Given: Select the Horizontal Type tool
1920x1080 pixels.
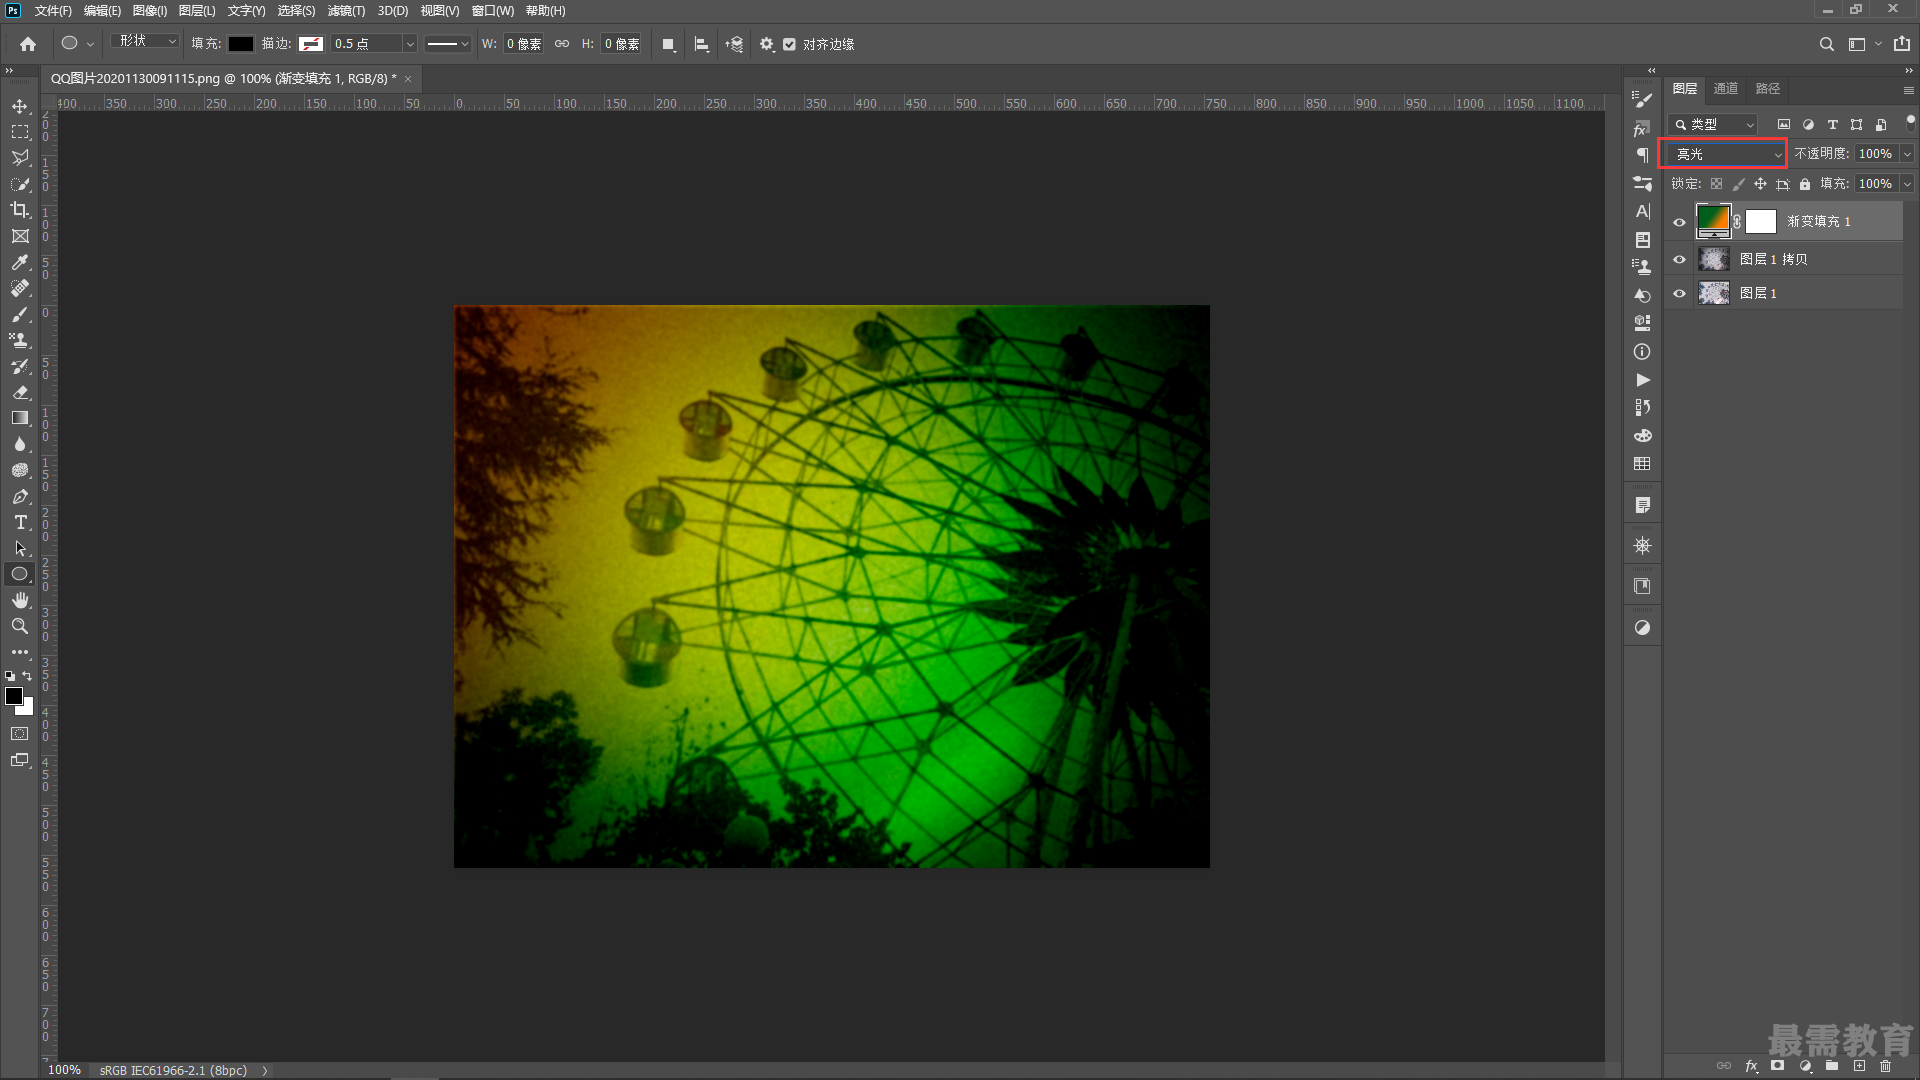Looking at the screenshot, I should coord(20,522).
